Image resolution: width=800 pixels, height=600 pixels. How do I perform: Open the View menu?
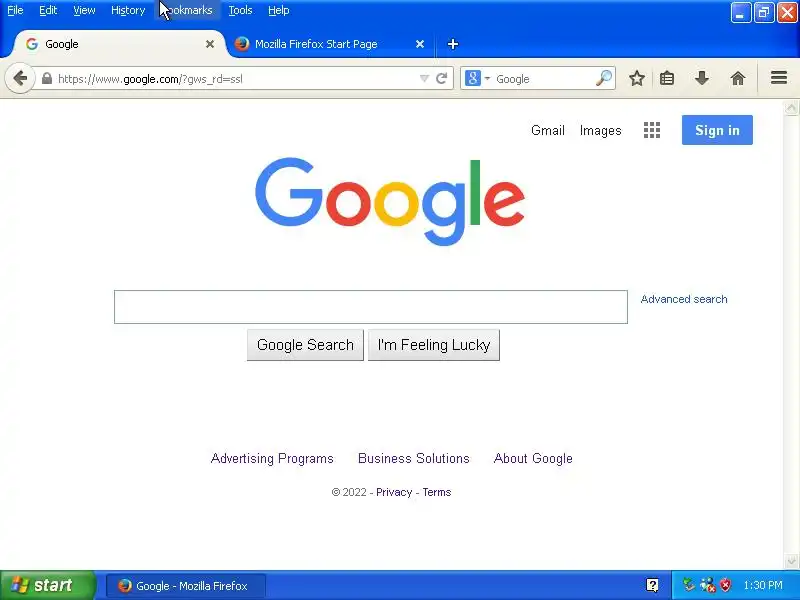(x=84, y=10)
